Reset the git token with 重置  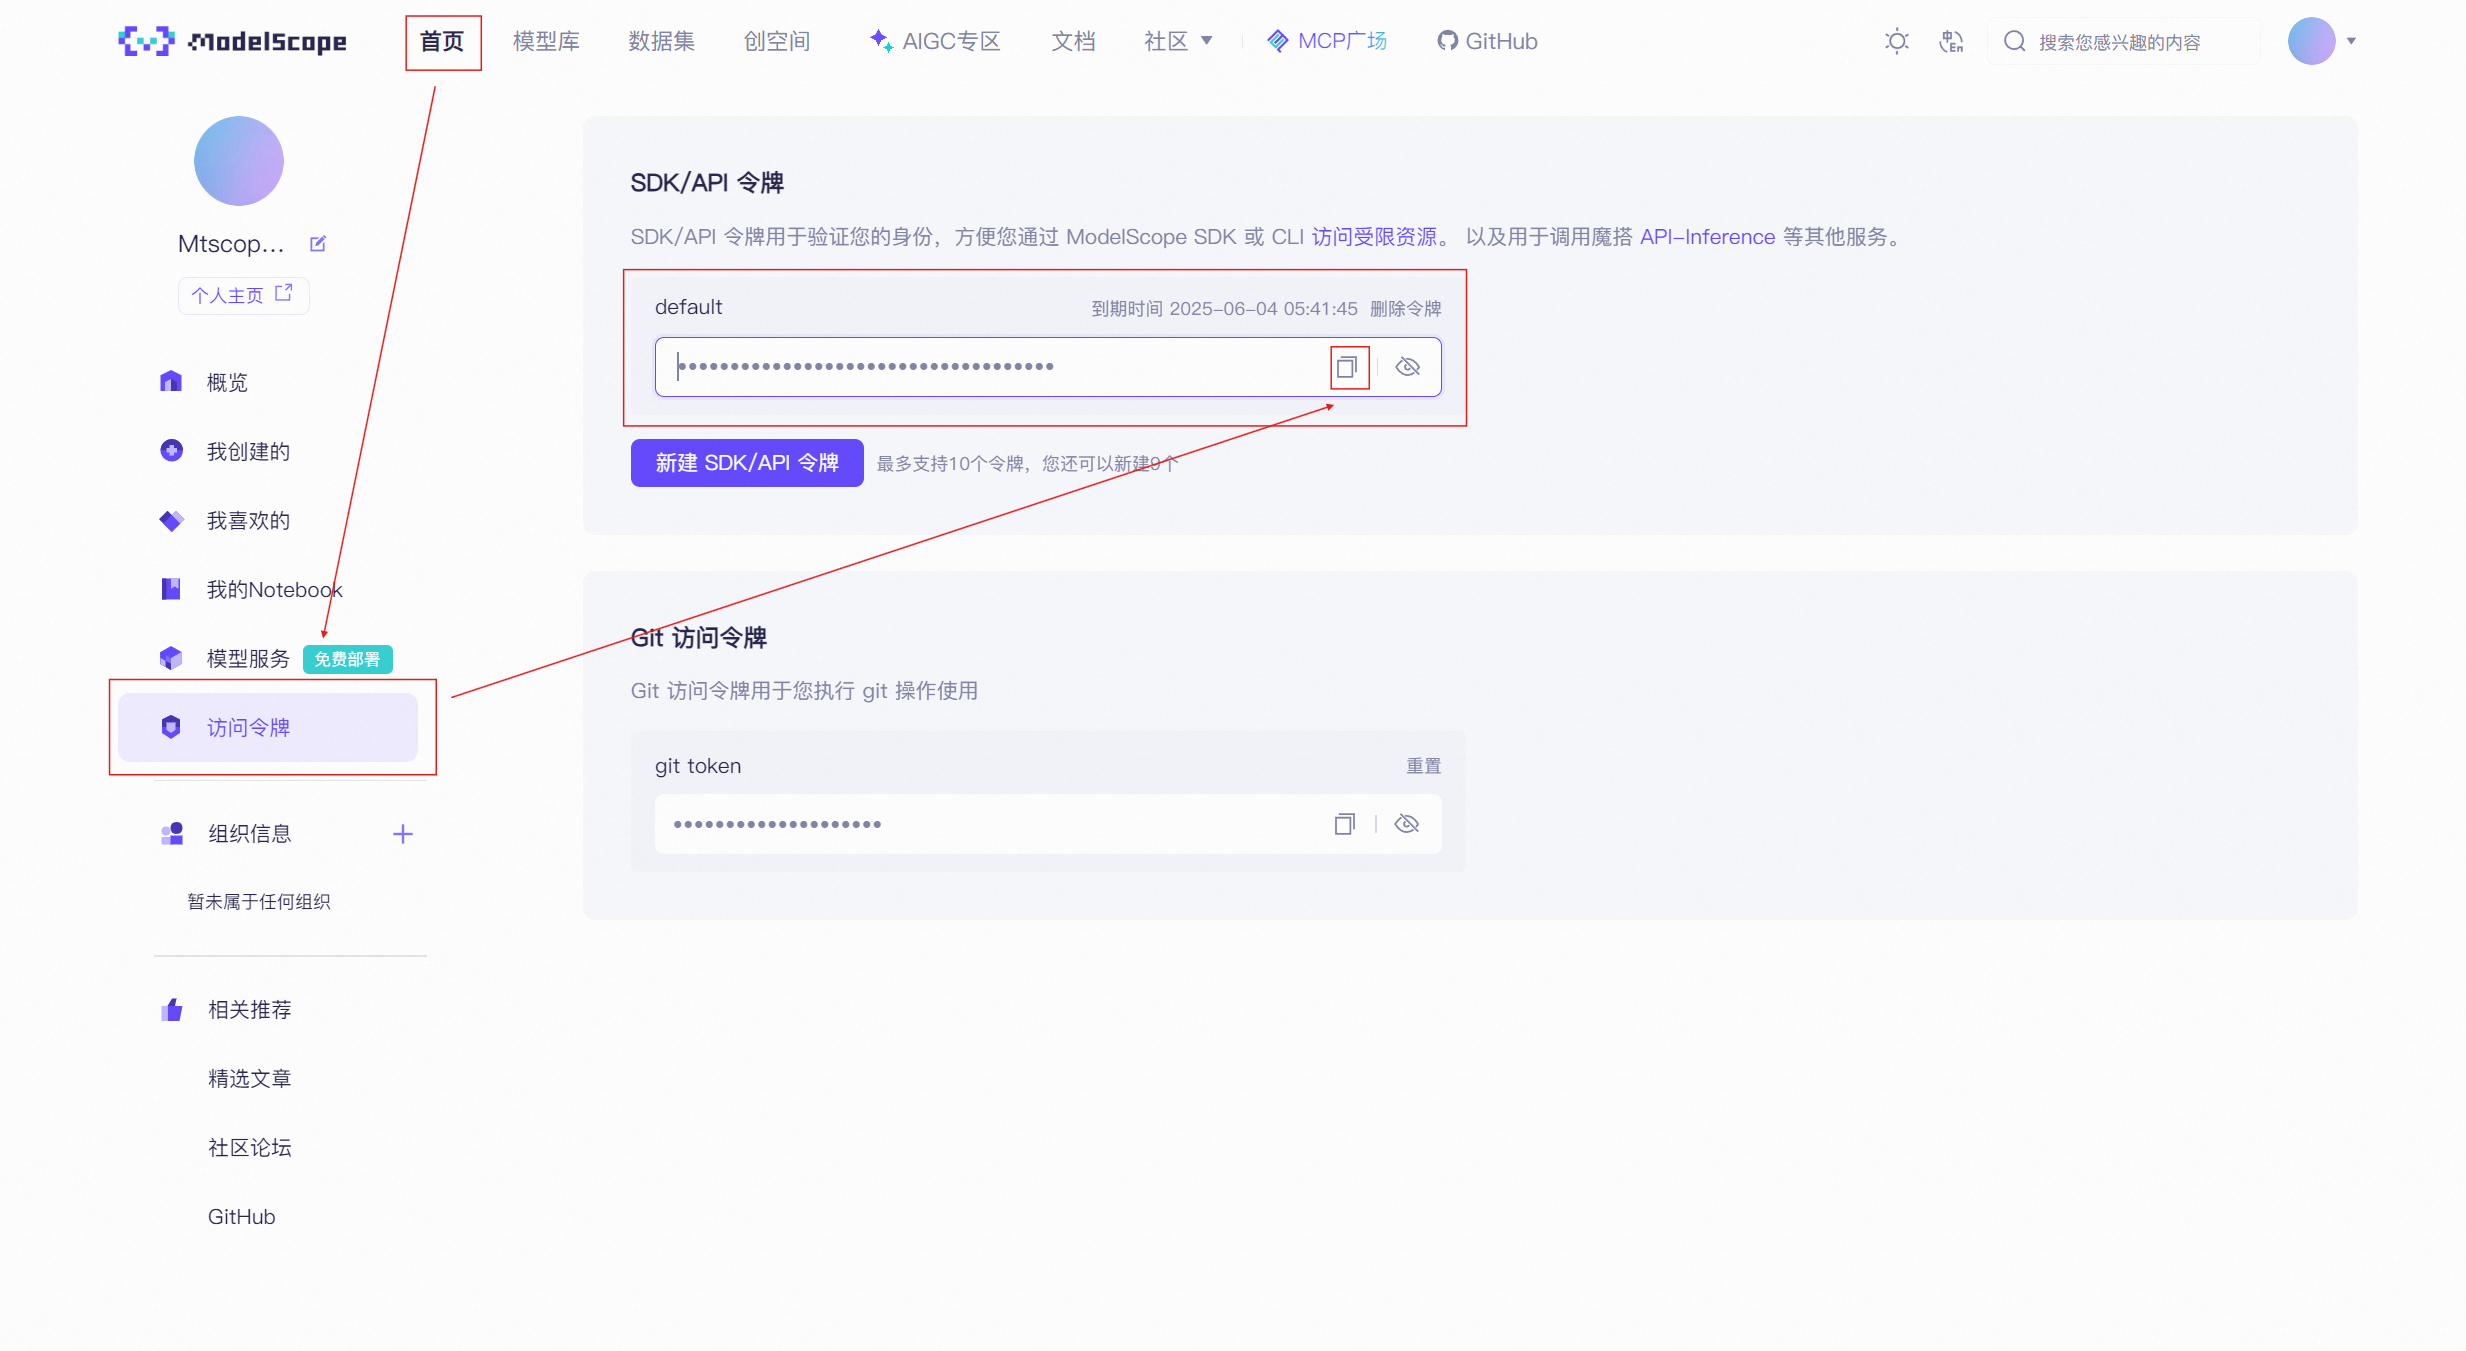[1424, 765]
